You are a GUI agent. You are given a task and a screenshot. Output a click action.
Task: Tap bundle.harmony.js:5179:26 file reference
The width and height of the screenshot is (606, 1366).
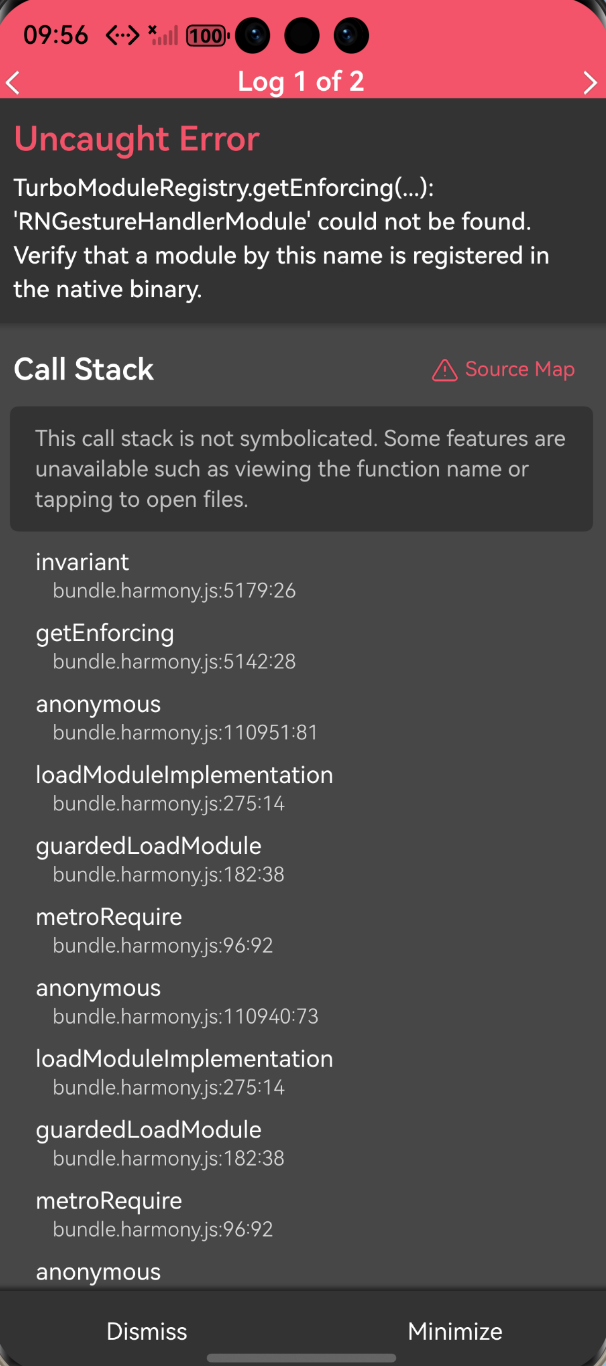[x=174, y=590]
